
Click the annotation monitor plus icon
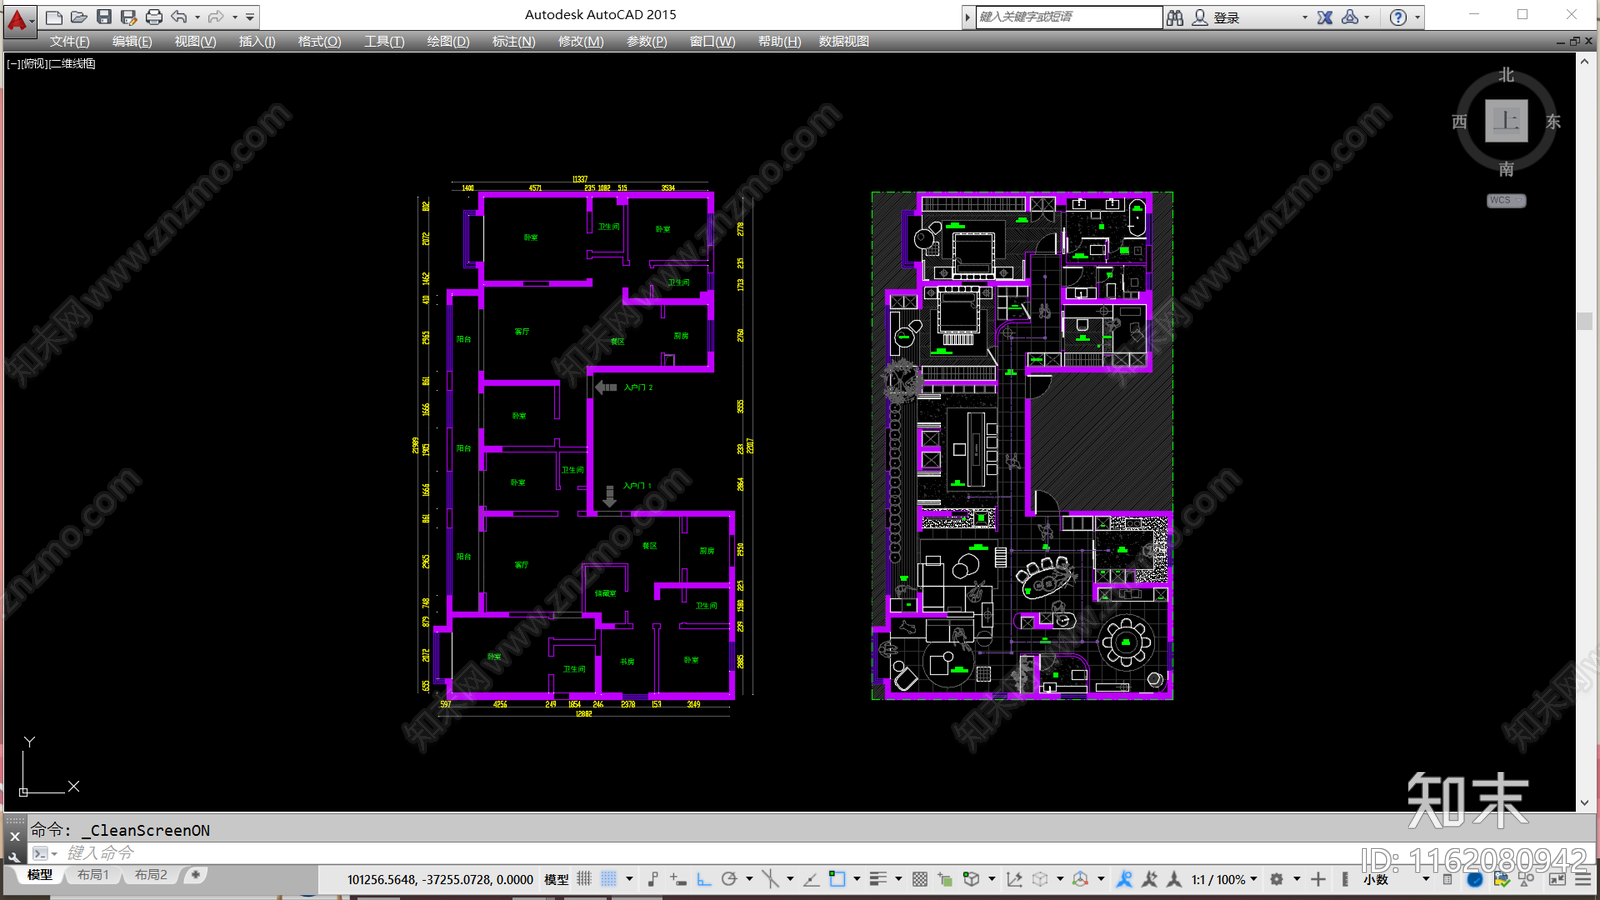pos(1318,879)
